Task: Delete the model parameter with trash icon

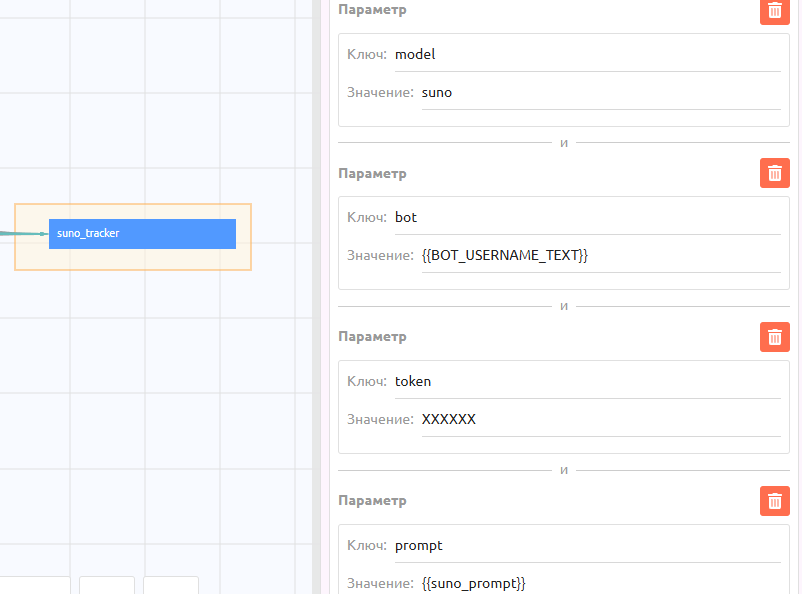Action: click(x=774, y=10)
